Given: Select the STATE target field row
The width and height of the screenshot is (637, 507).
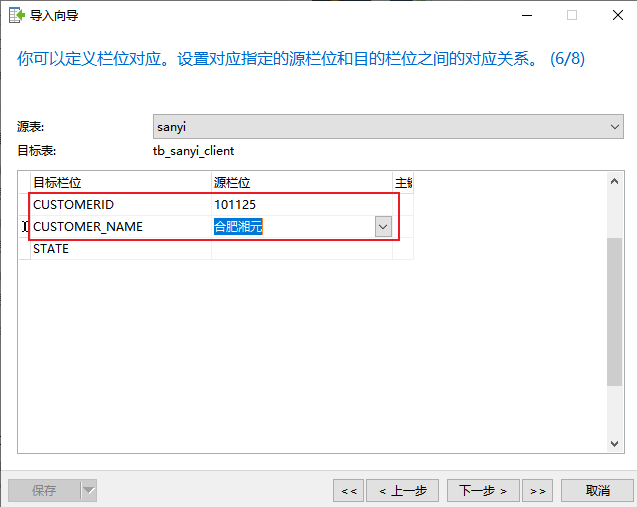Looking at the screenshot, I should tap(121, 249).
